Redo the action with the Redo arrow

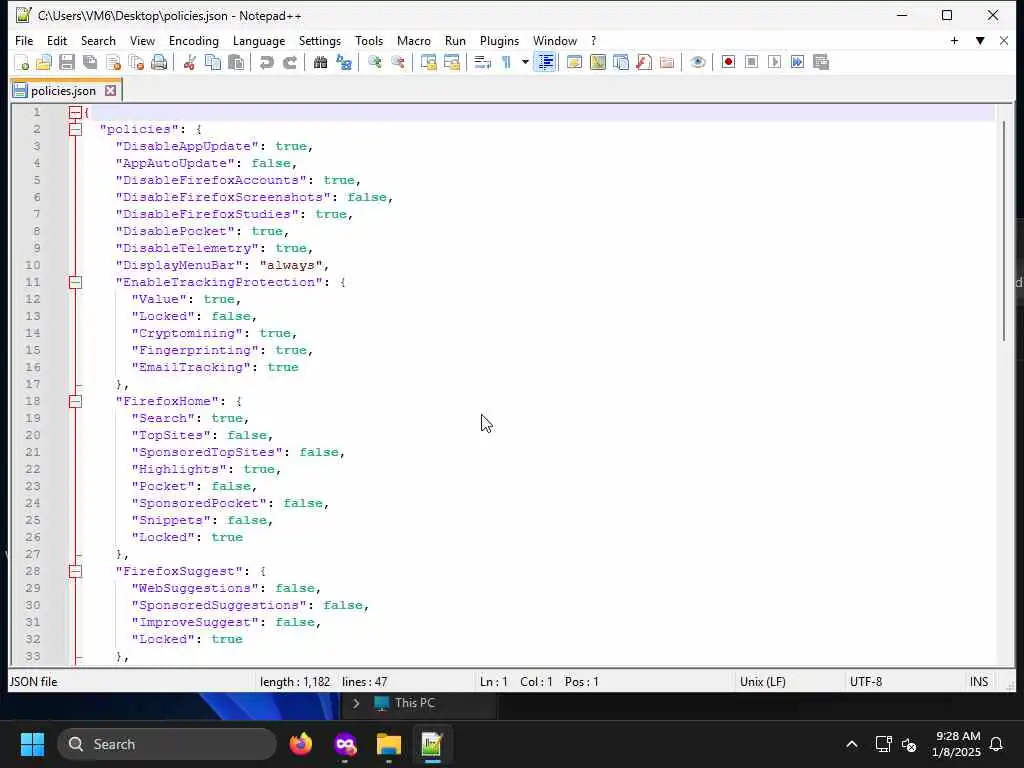290,62
